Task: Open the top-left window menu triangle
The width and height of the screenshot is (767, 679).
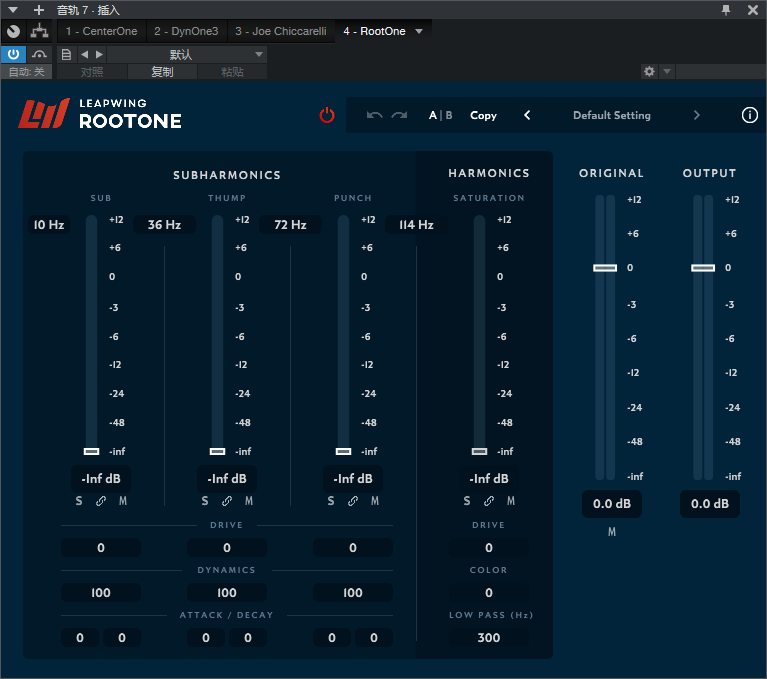Action: point(13,10)
